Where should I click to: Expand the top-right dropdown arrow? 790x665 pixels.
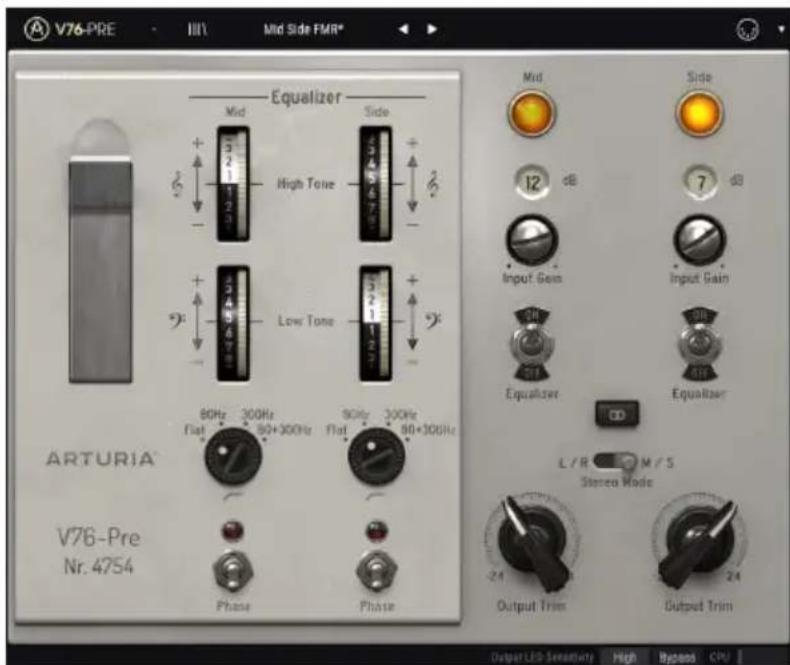click(781, 30)
